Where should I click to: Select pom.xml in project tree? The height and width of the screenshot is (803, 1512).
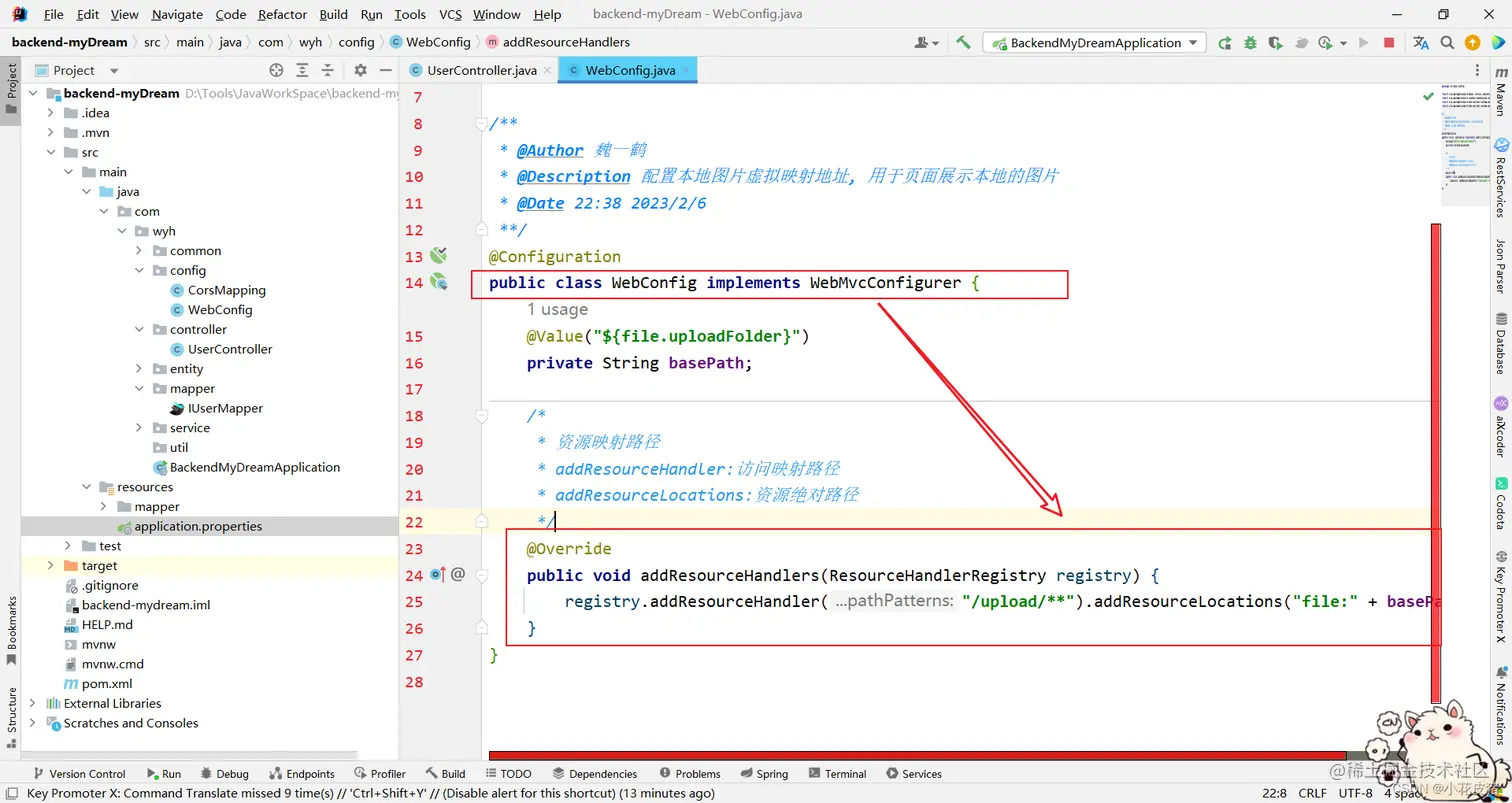pyautogui.click(x=106, y=684)
